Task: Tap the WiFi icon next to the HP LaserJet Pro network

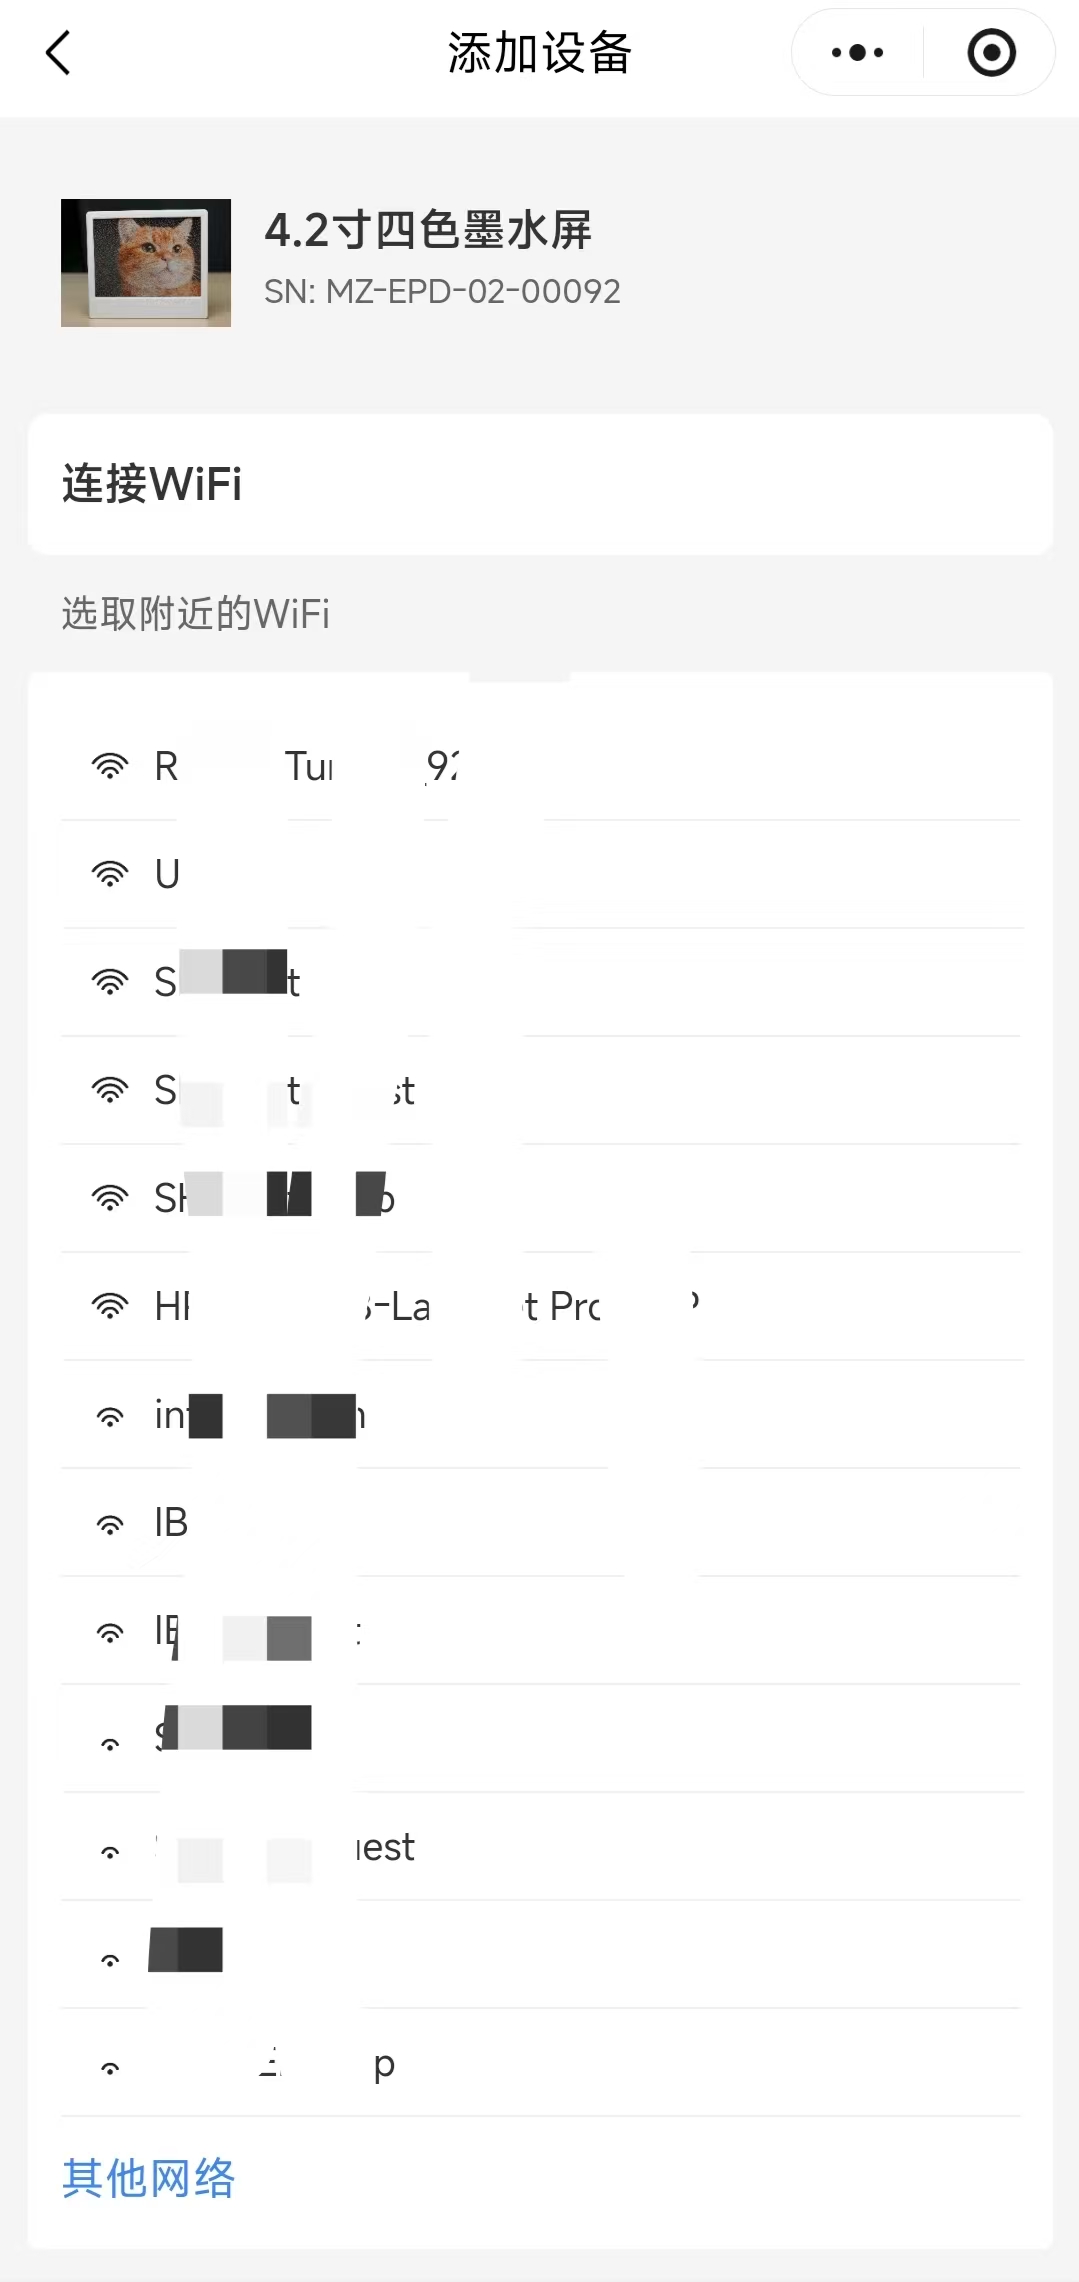Action: tap(109, 1306)
